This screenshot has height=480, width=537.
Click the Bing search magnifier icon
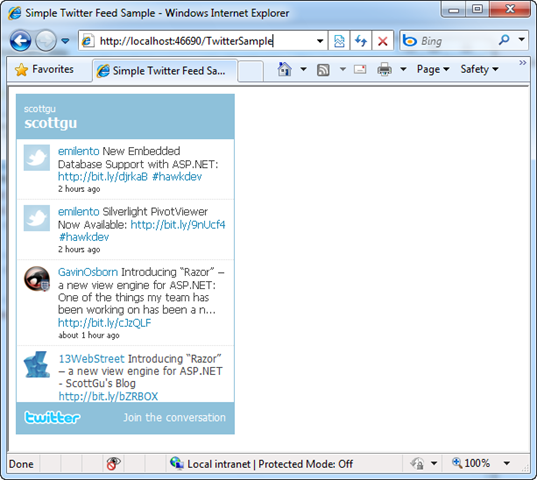[504, 40]
